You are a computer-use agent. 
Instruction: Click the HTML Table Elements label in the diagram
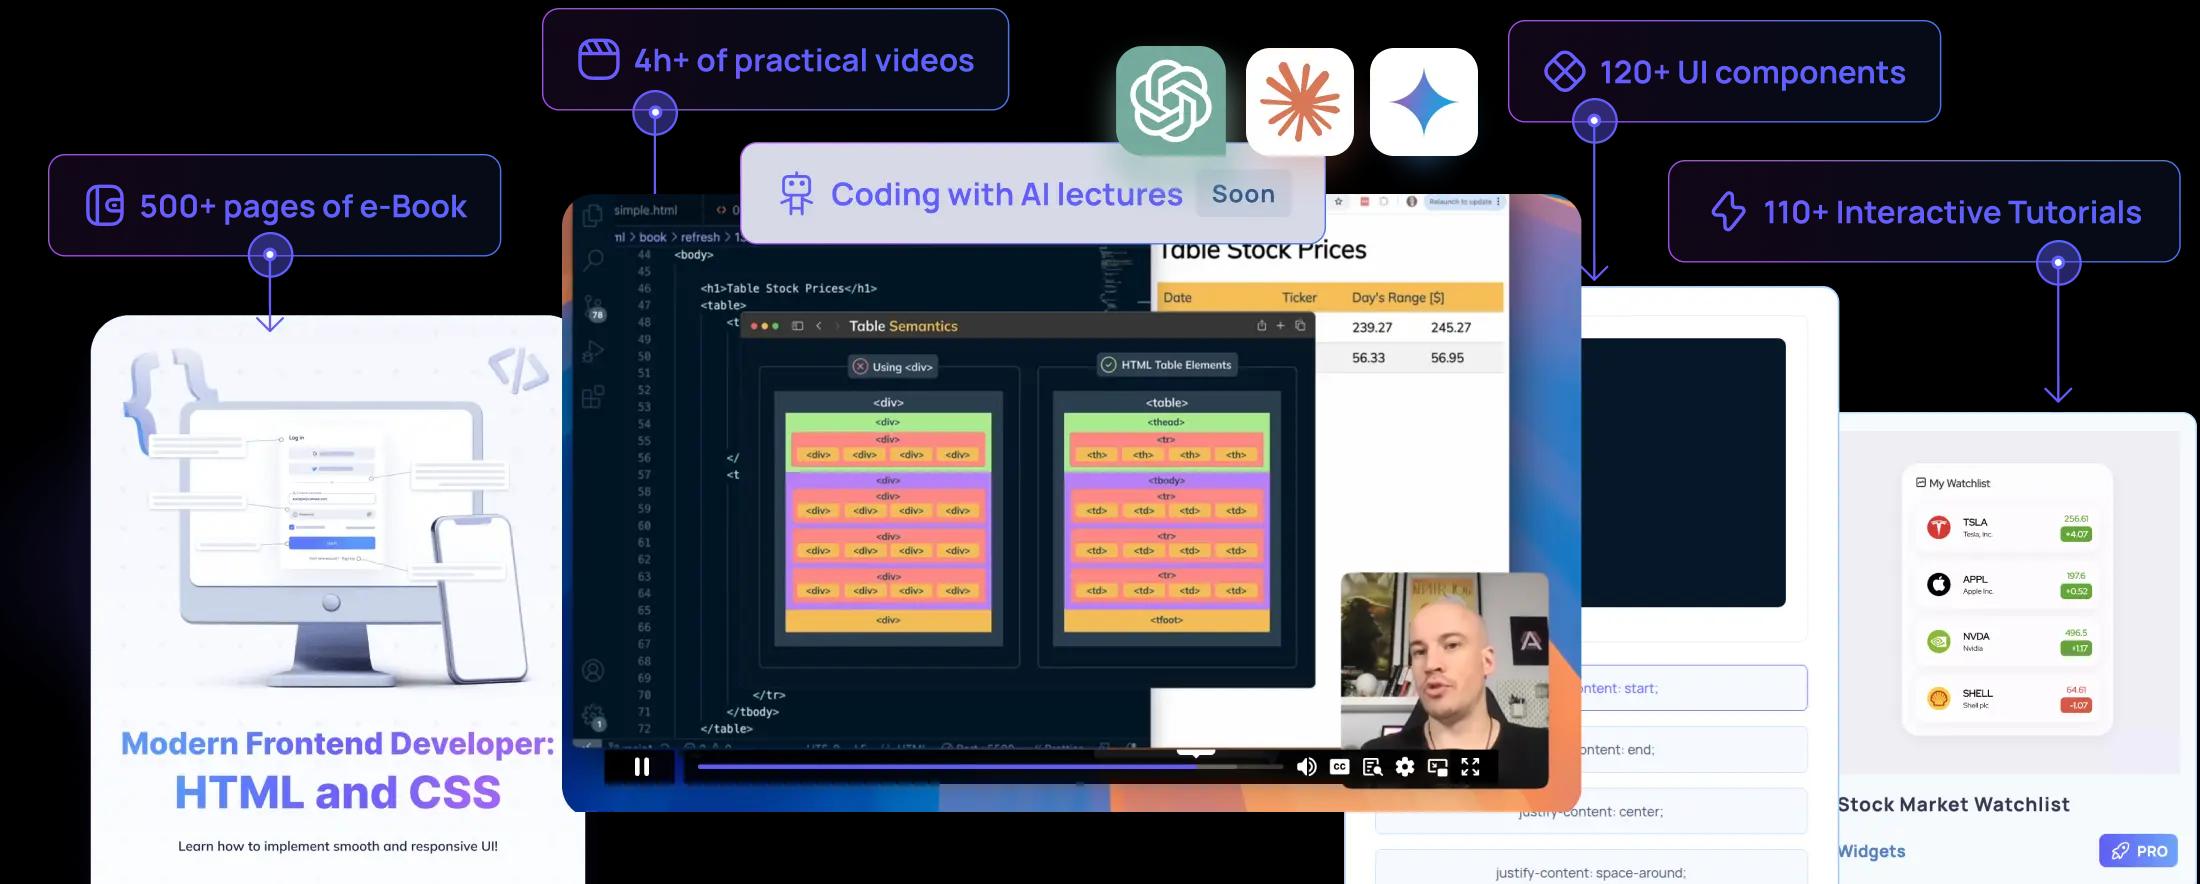coord(1167,365)
